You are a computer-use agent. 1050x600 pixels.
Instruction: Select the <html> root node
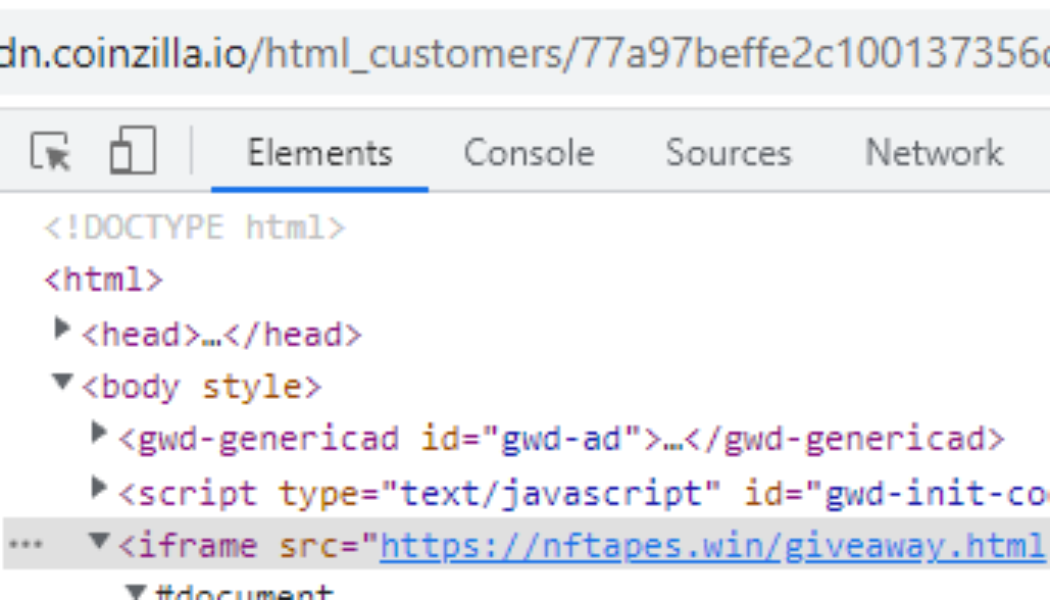pos(103,280)
